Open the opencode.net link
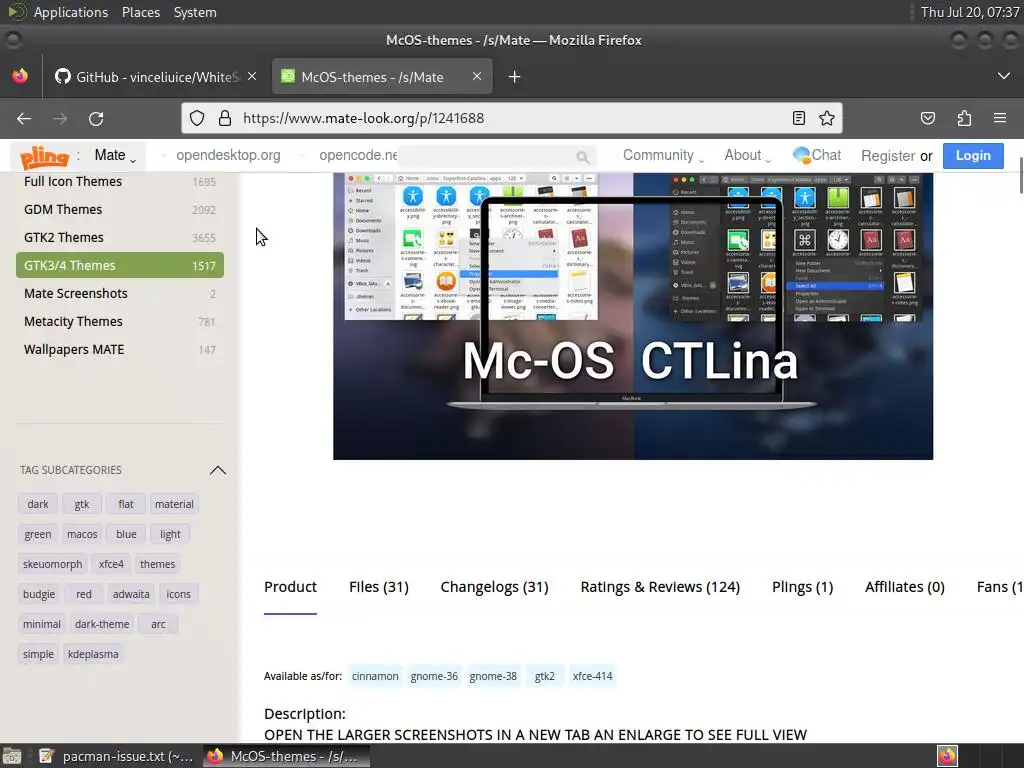The image size is (1024, 768). [358, 155]
